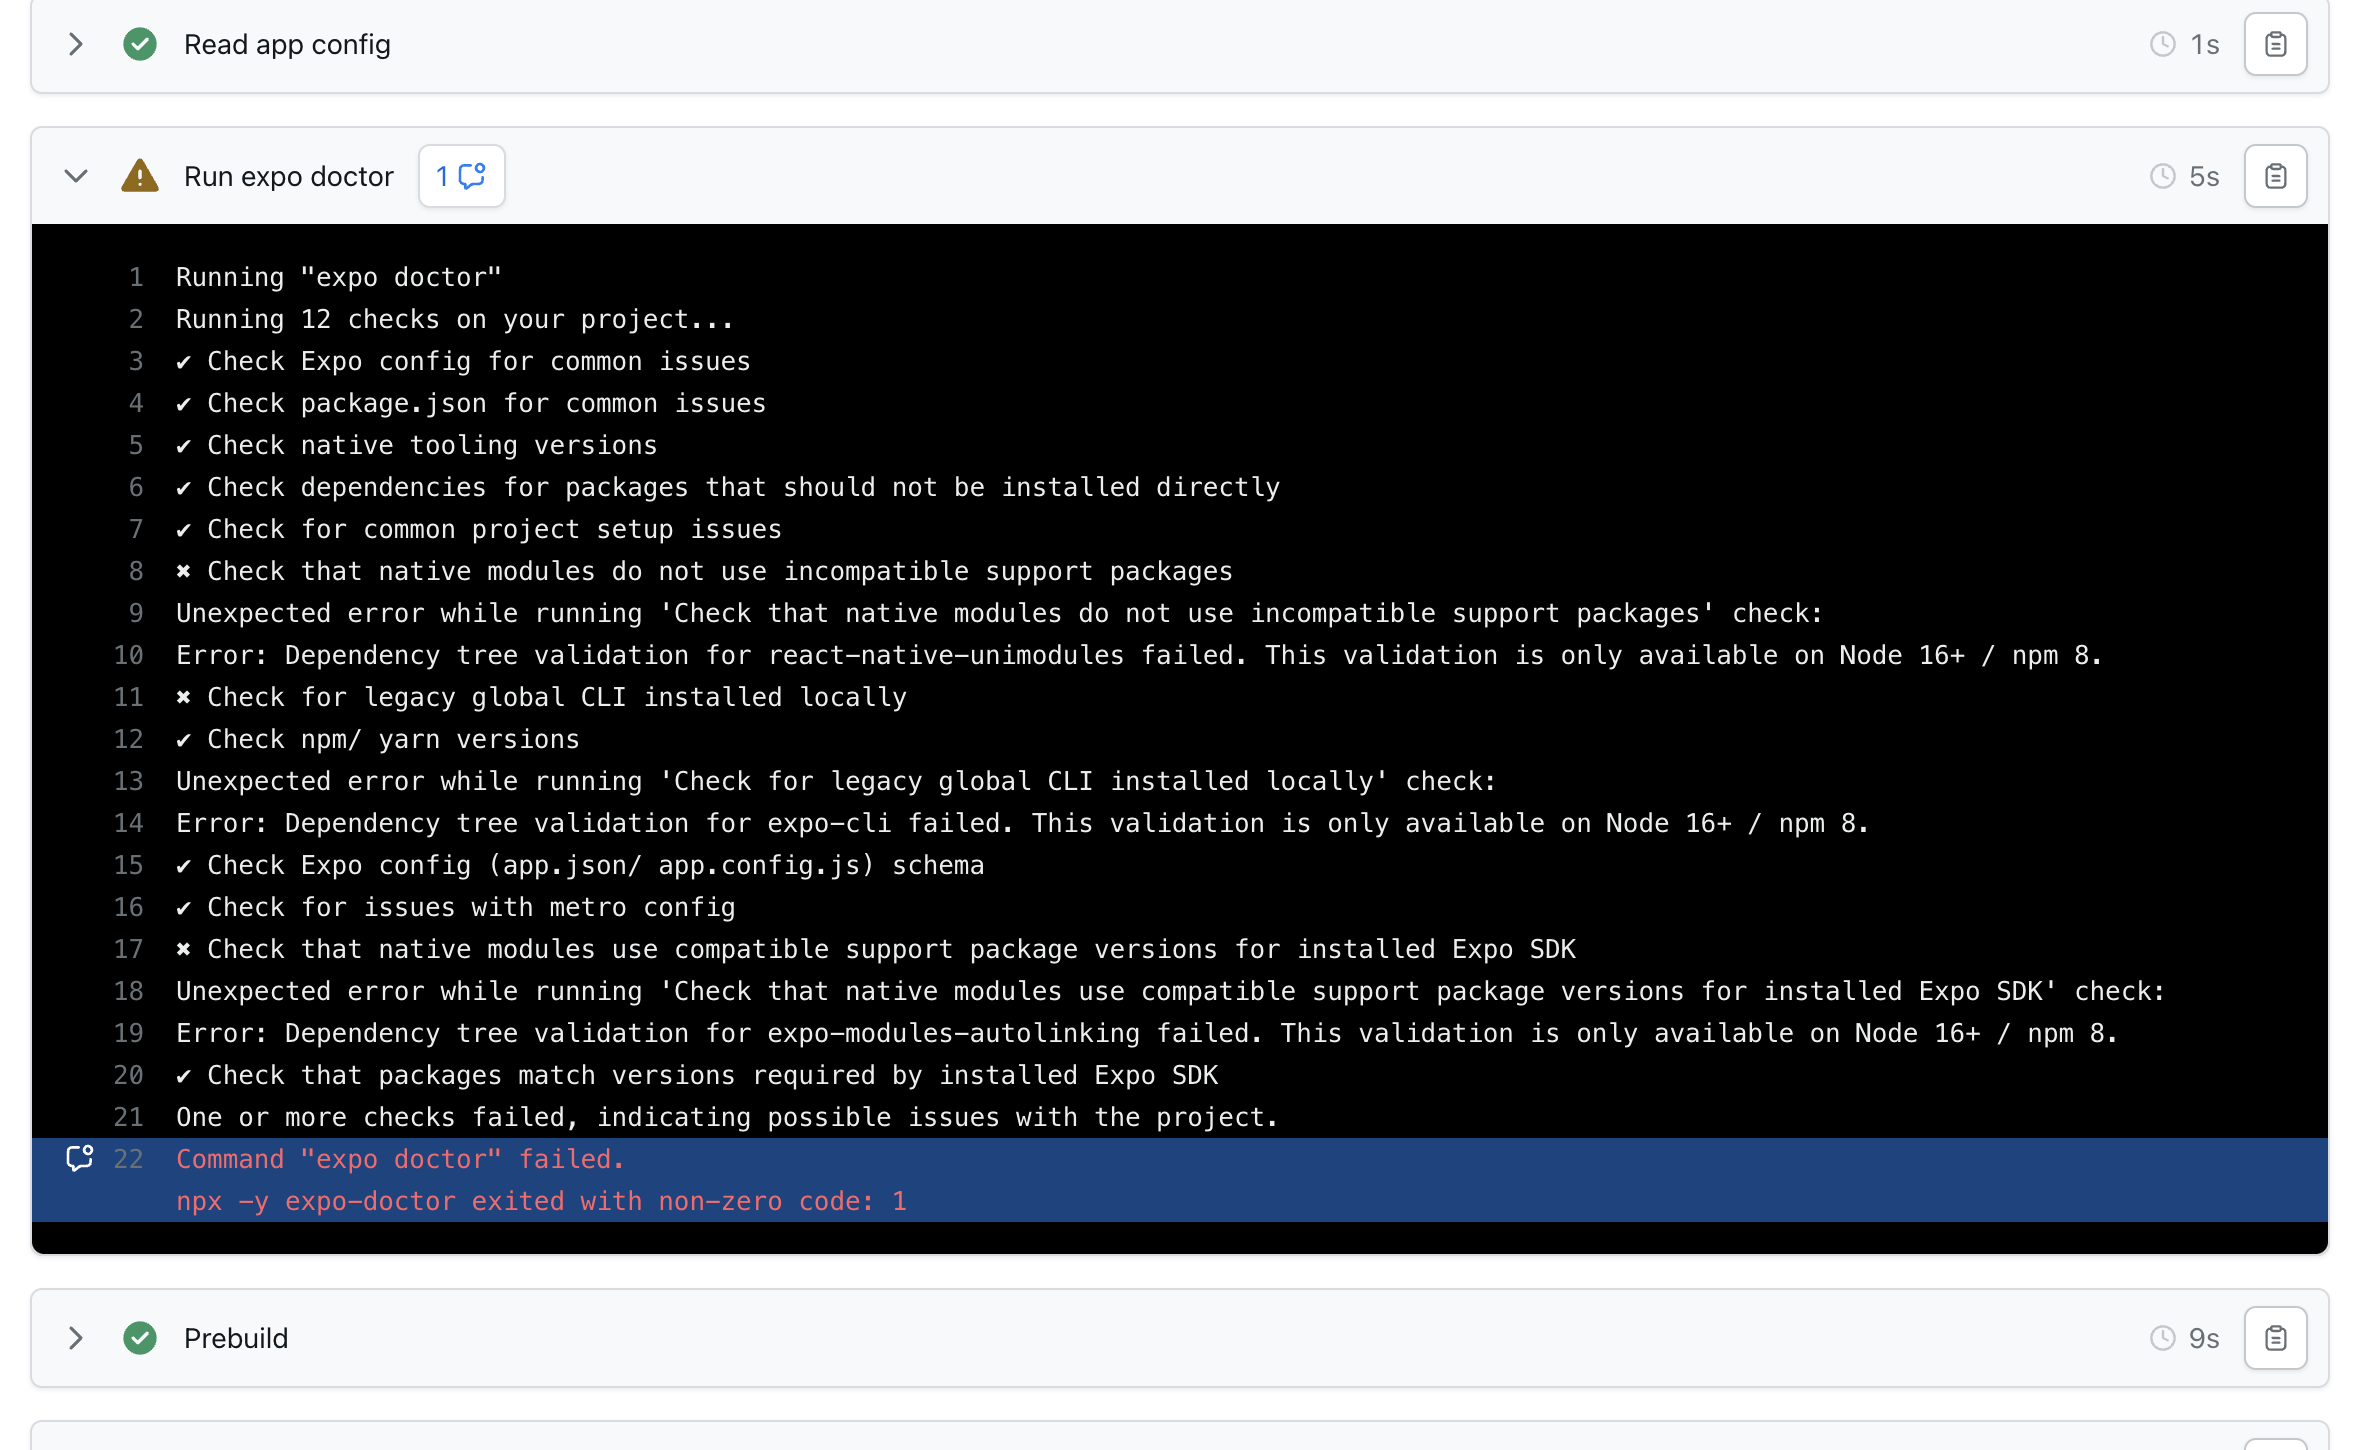Click line 18 Unexpected error compatible support package check
Viewport: 2374px width, 1450px height.
click(x=1170, y=991)
